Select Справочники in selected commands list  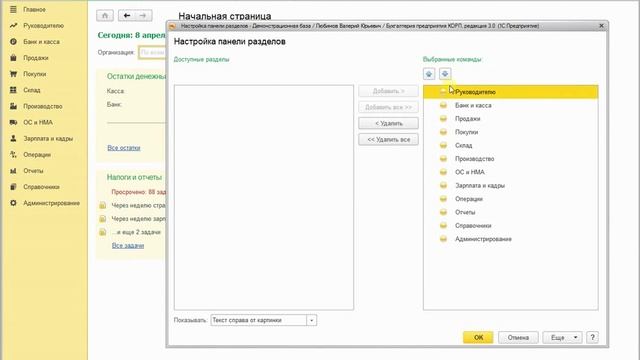[511, 226]
